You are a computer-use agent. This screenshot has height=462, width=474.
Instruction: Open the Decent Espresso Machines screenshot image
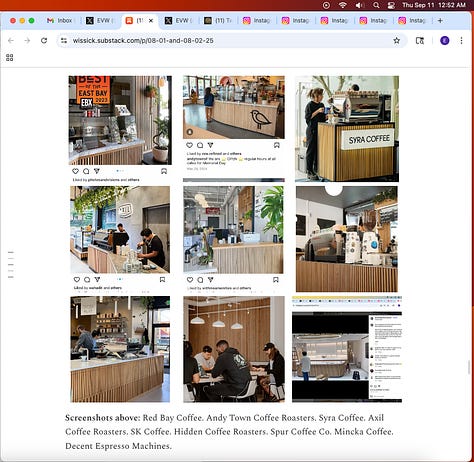(347, 349)
